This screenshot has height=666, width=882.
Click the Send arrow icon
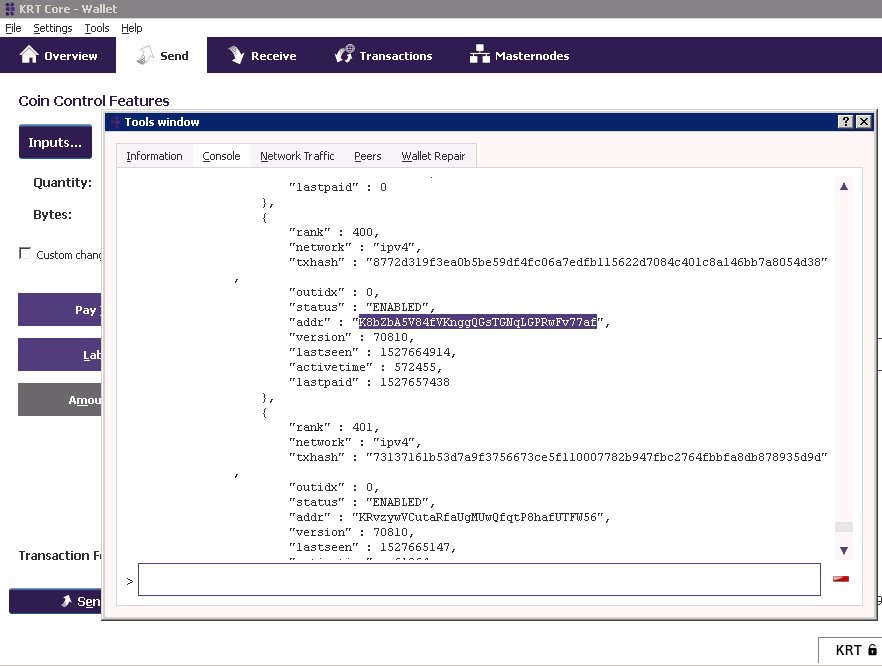tap(145, 55)
